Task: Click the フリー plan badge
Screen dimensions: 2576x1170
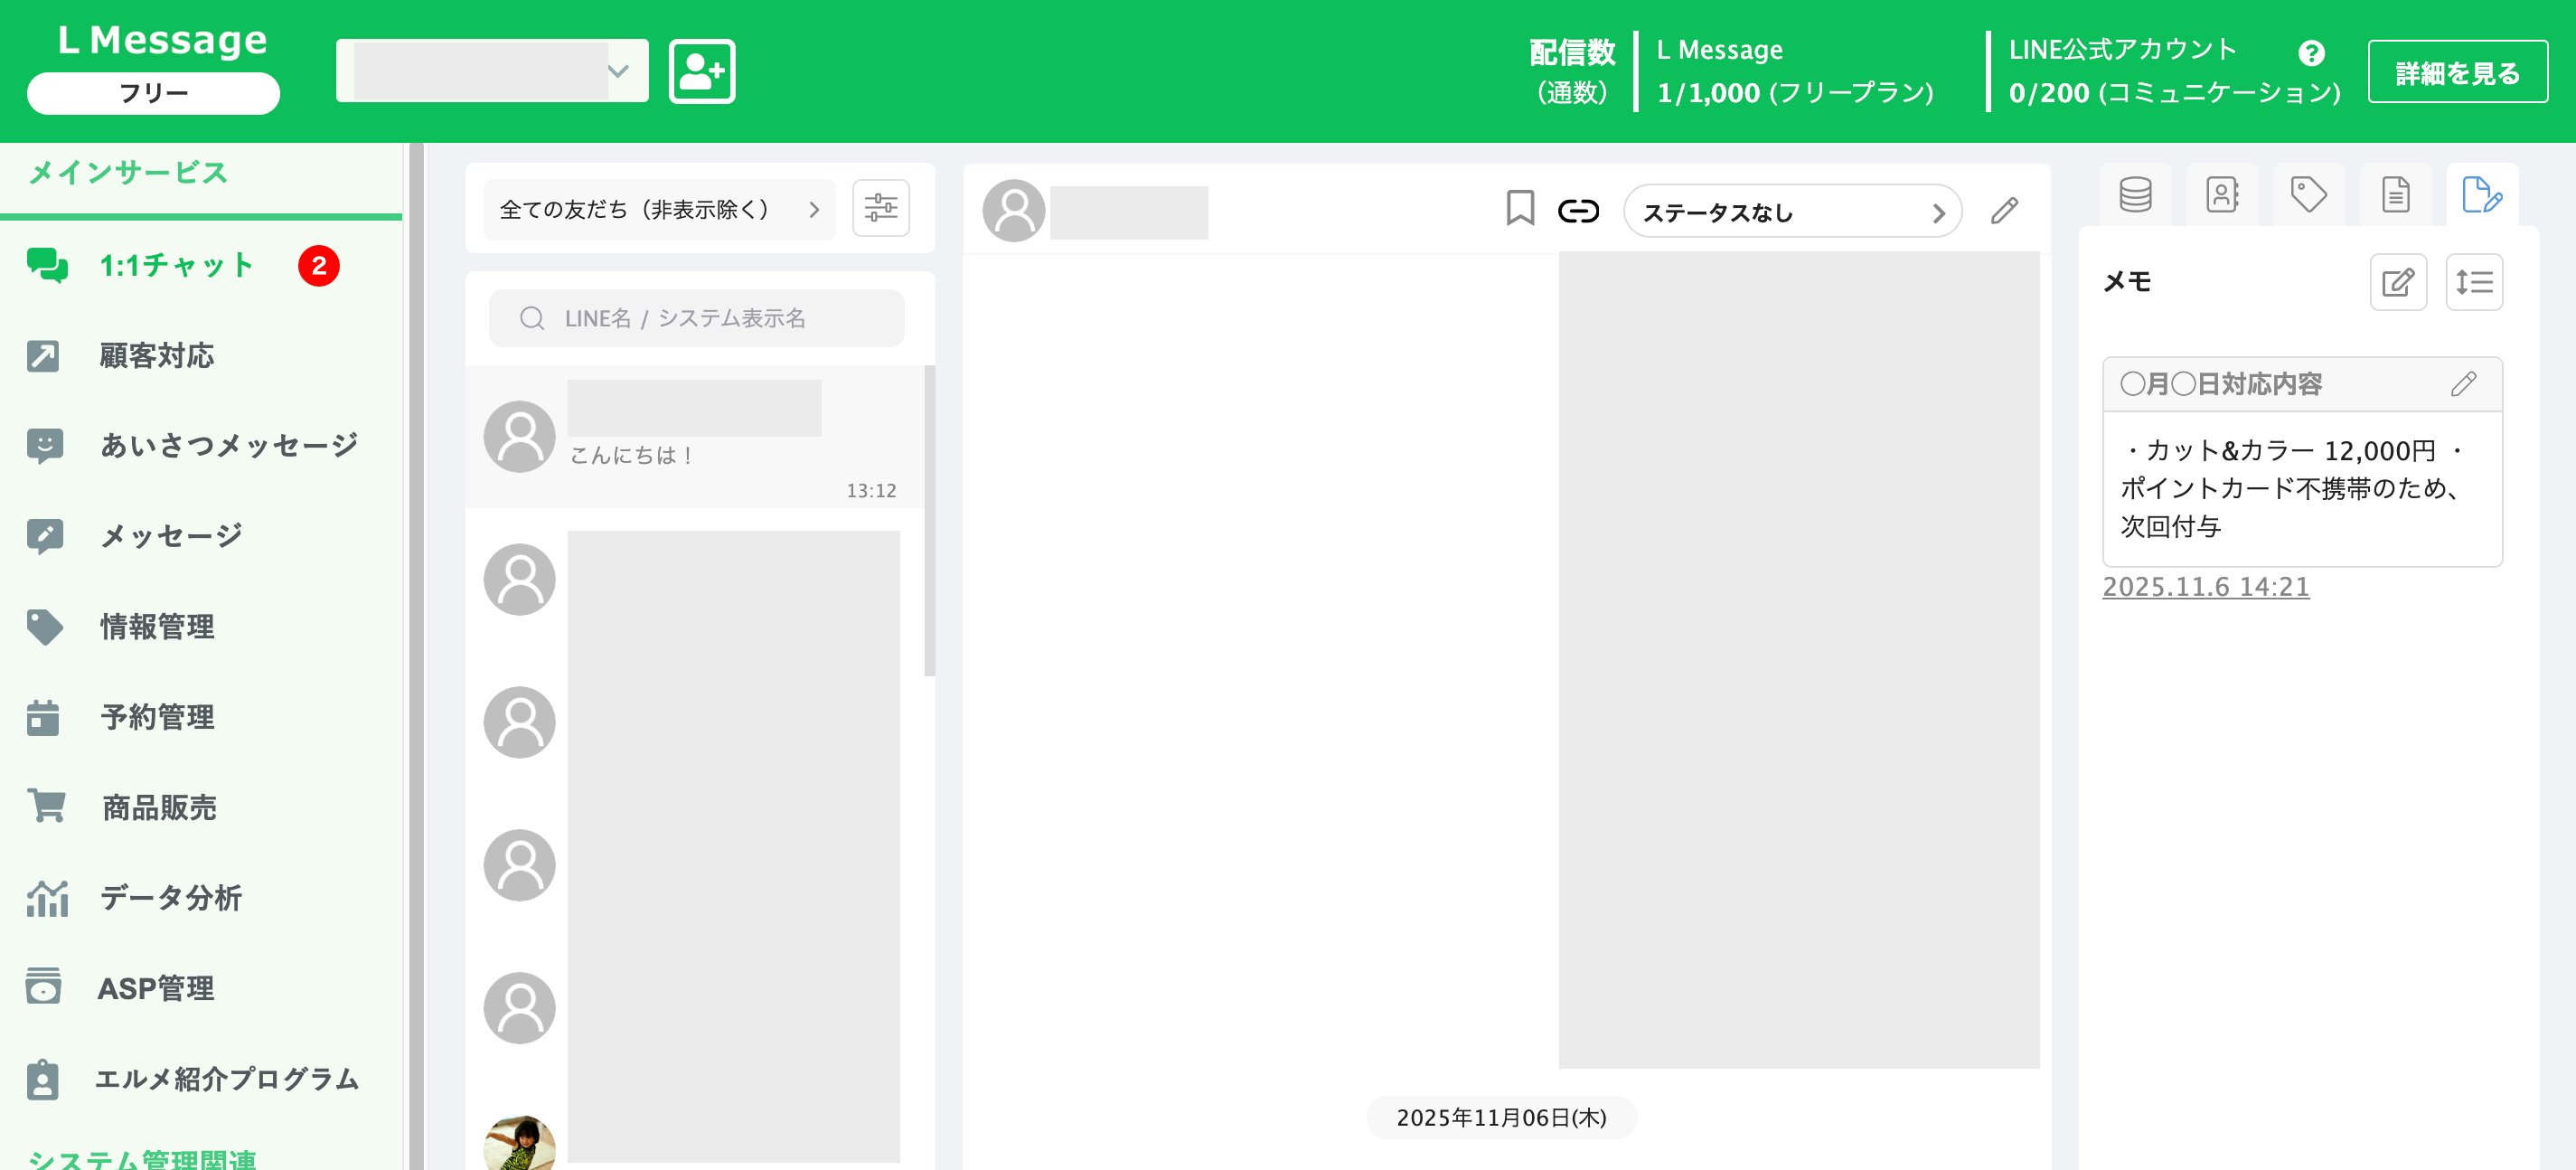Action: (153, 94)
